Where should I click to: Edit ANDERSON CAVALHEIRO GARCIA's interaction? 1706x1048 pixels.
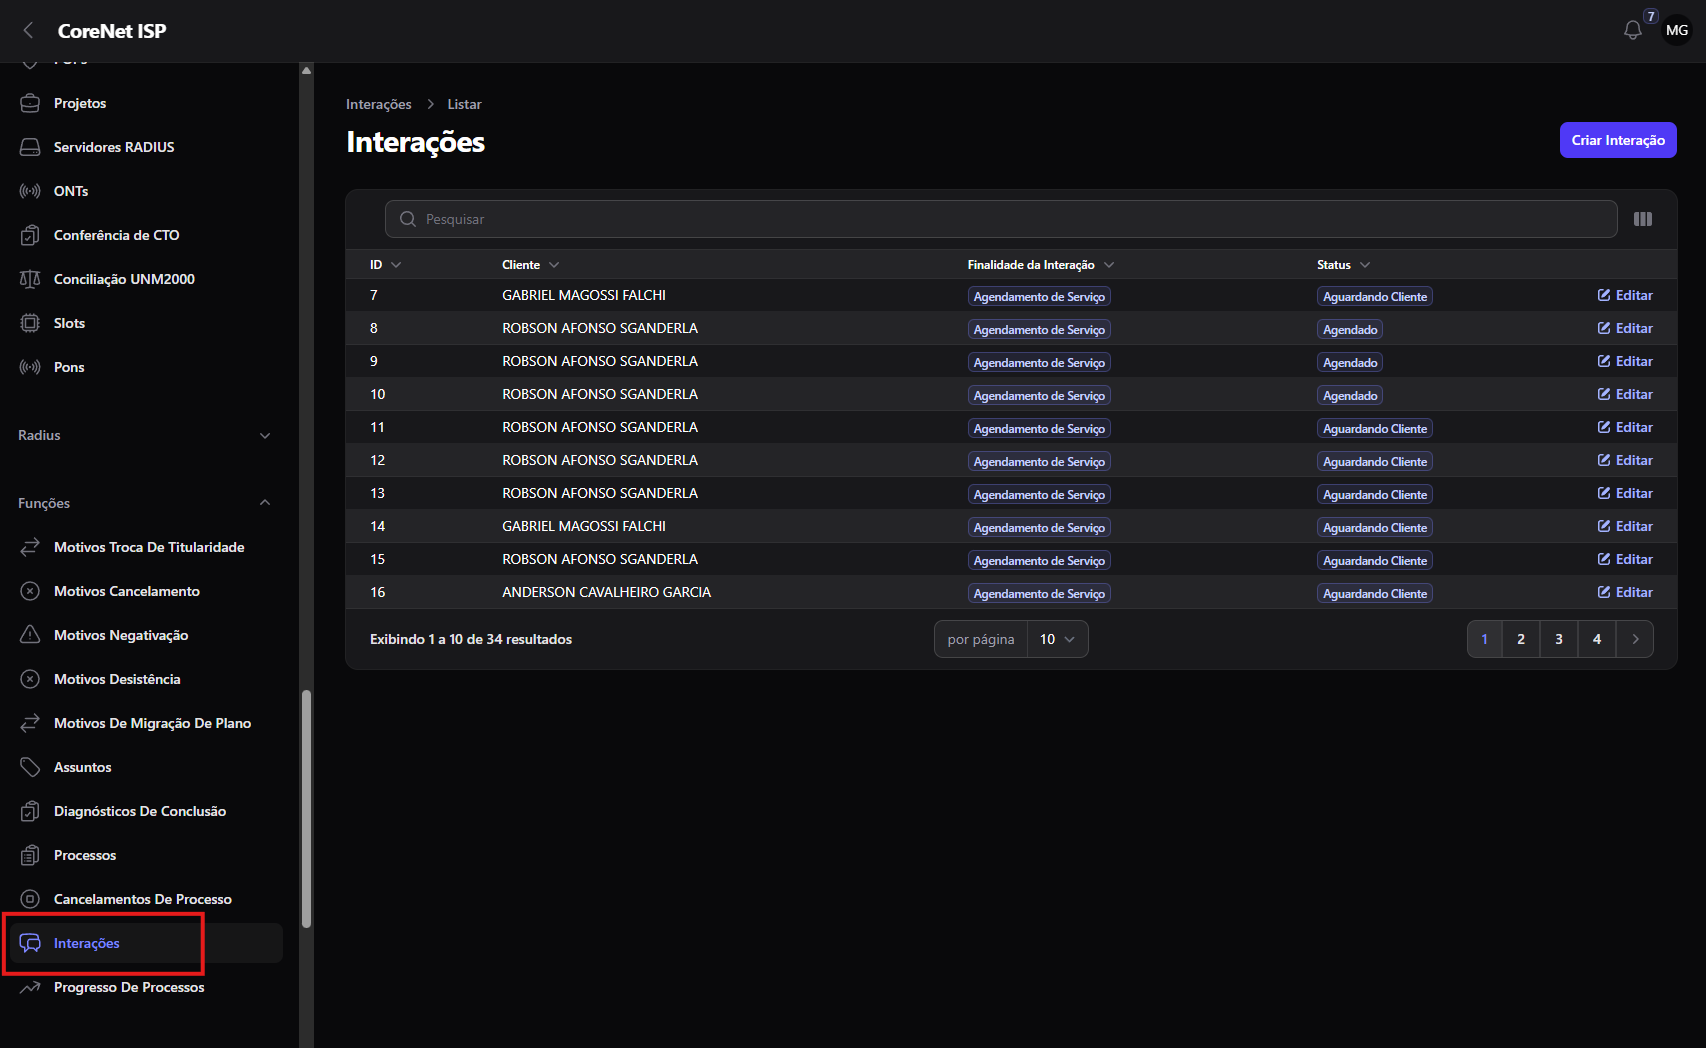[x=1625, y=592]
